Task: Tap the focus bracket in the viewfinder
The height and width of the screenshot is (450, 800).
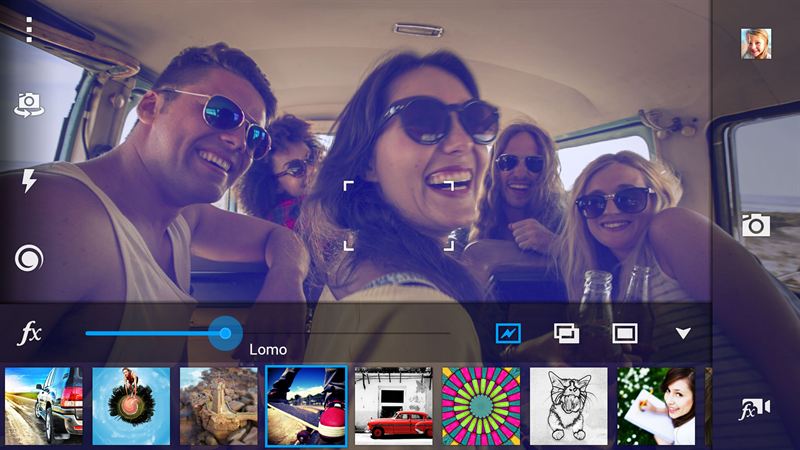Action: 399,215
